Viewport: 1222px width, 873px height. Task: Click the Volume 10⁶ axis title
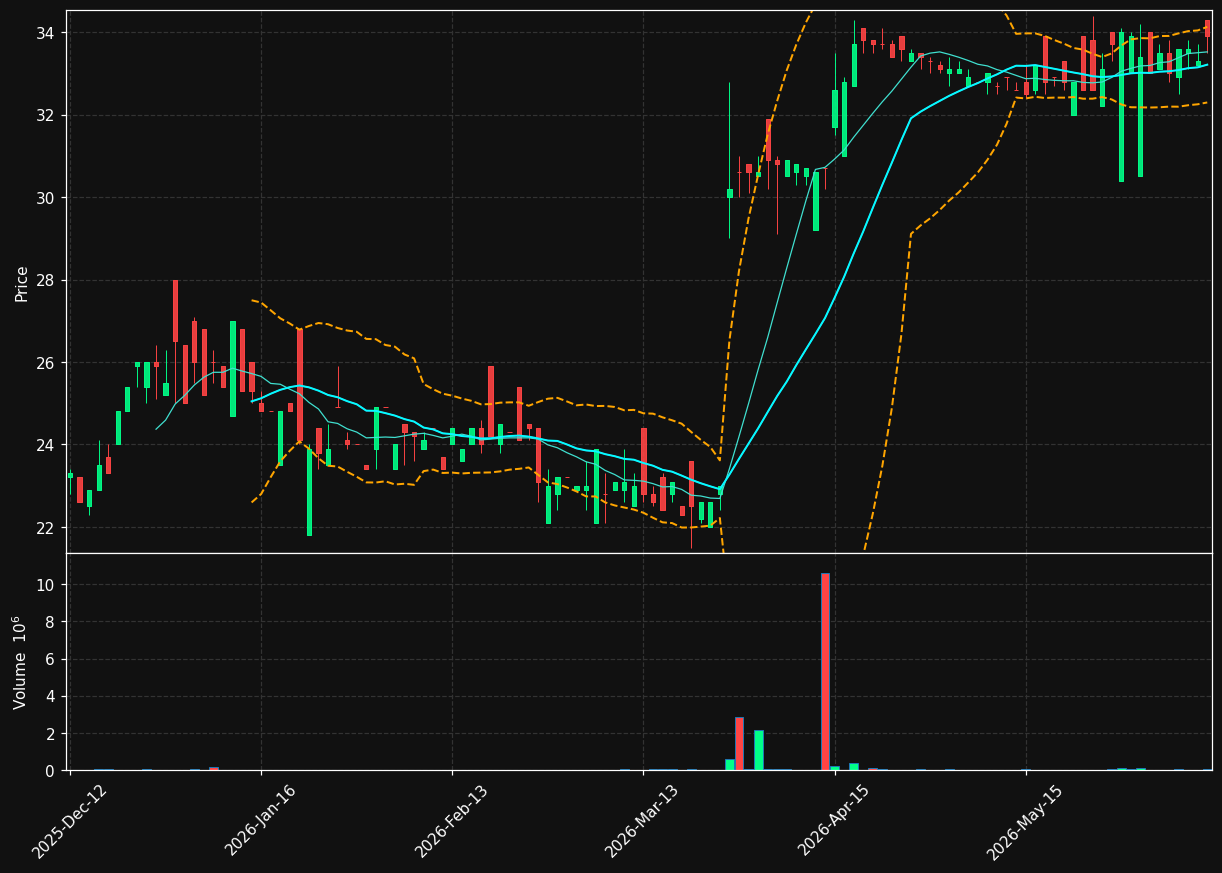pyautogui.click(x=20, y=662)
